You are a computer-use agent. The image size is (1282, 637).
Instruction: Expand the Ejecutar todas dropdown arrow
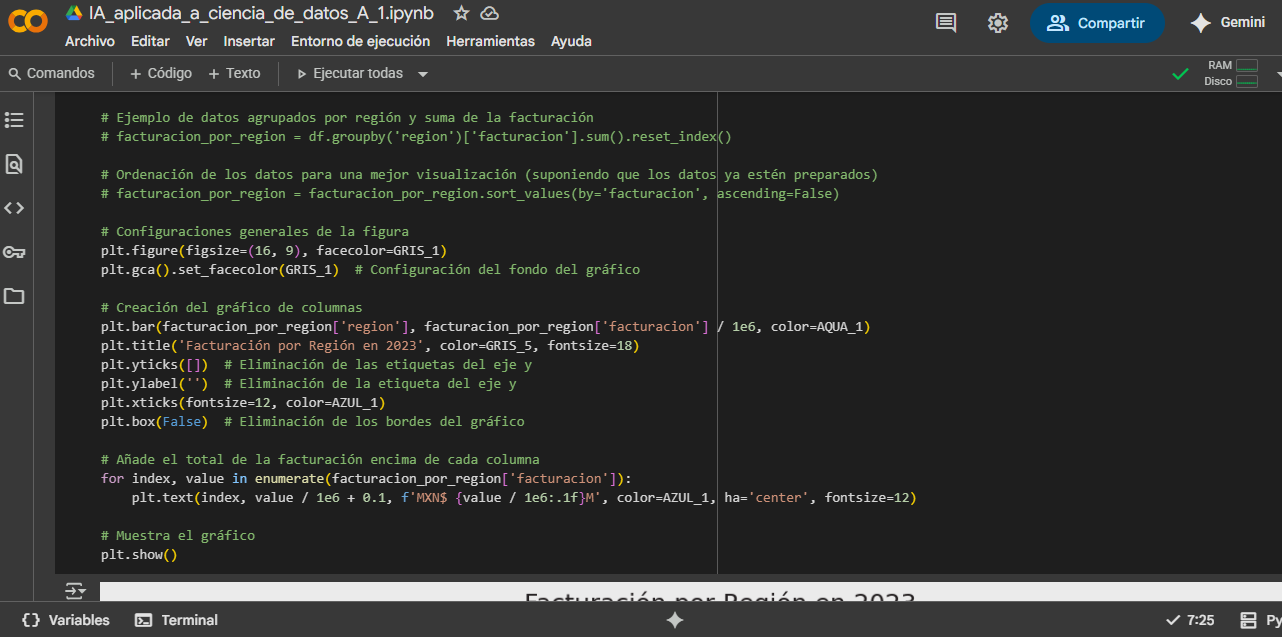tap(423, 74)
